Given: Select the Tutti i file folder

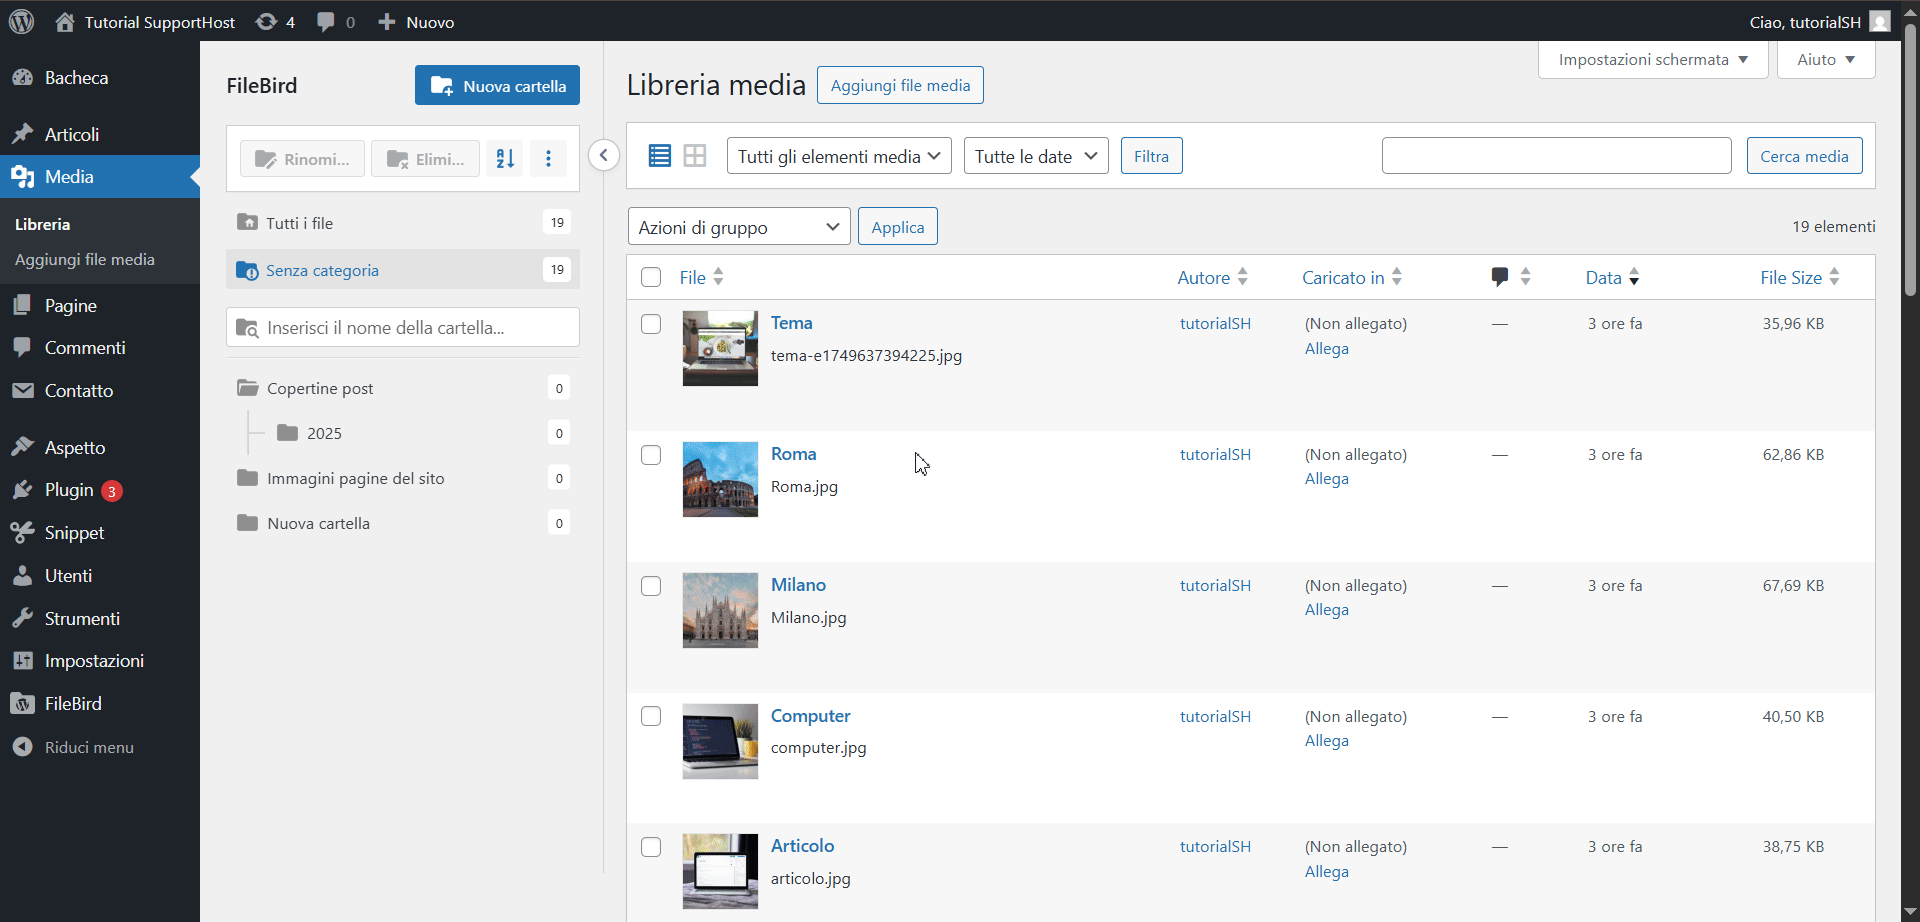Looking at the screenshot, I should point(403,223).
